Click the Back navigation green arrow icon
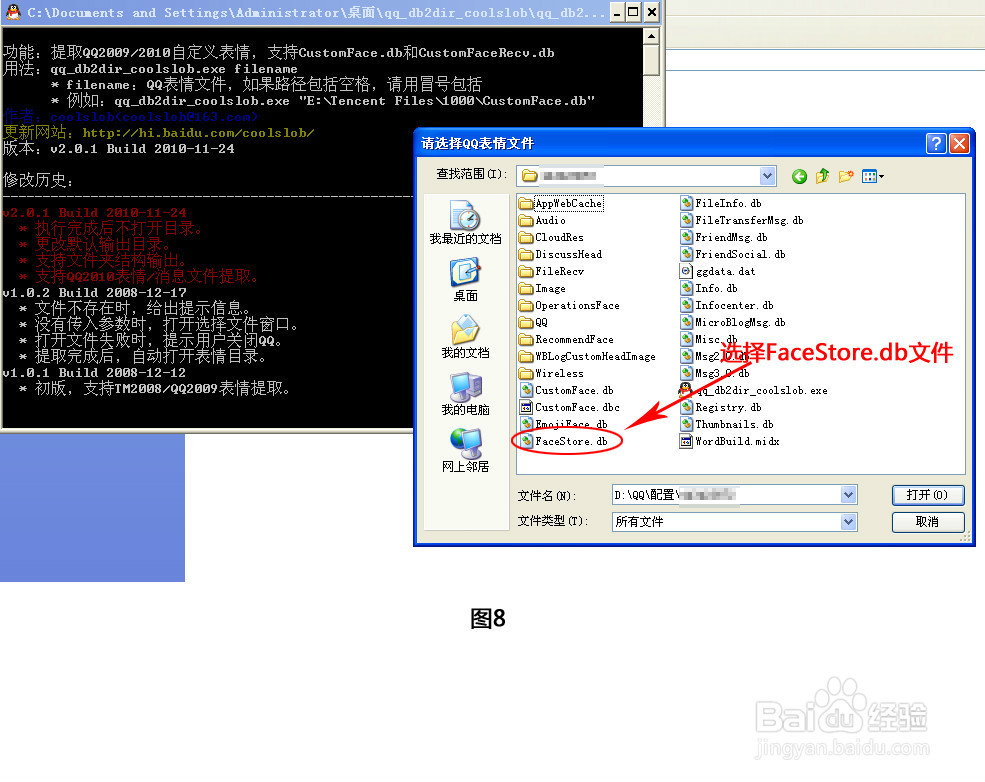The image size is (985, 782). [799, 176]
